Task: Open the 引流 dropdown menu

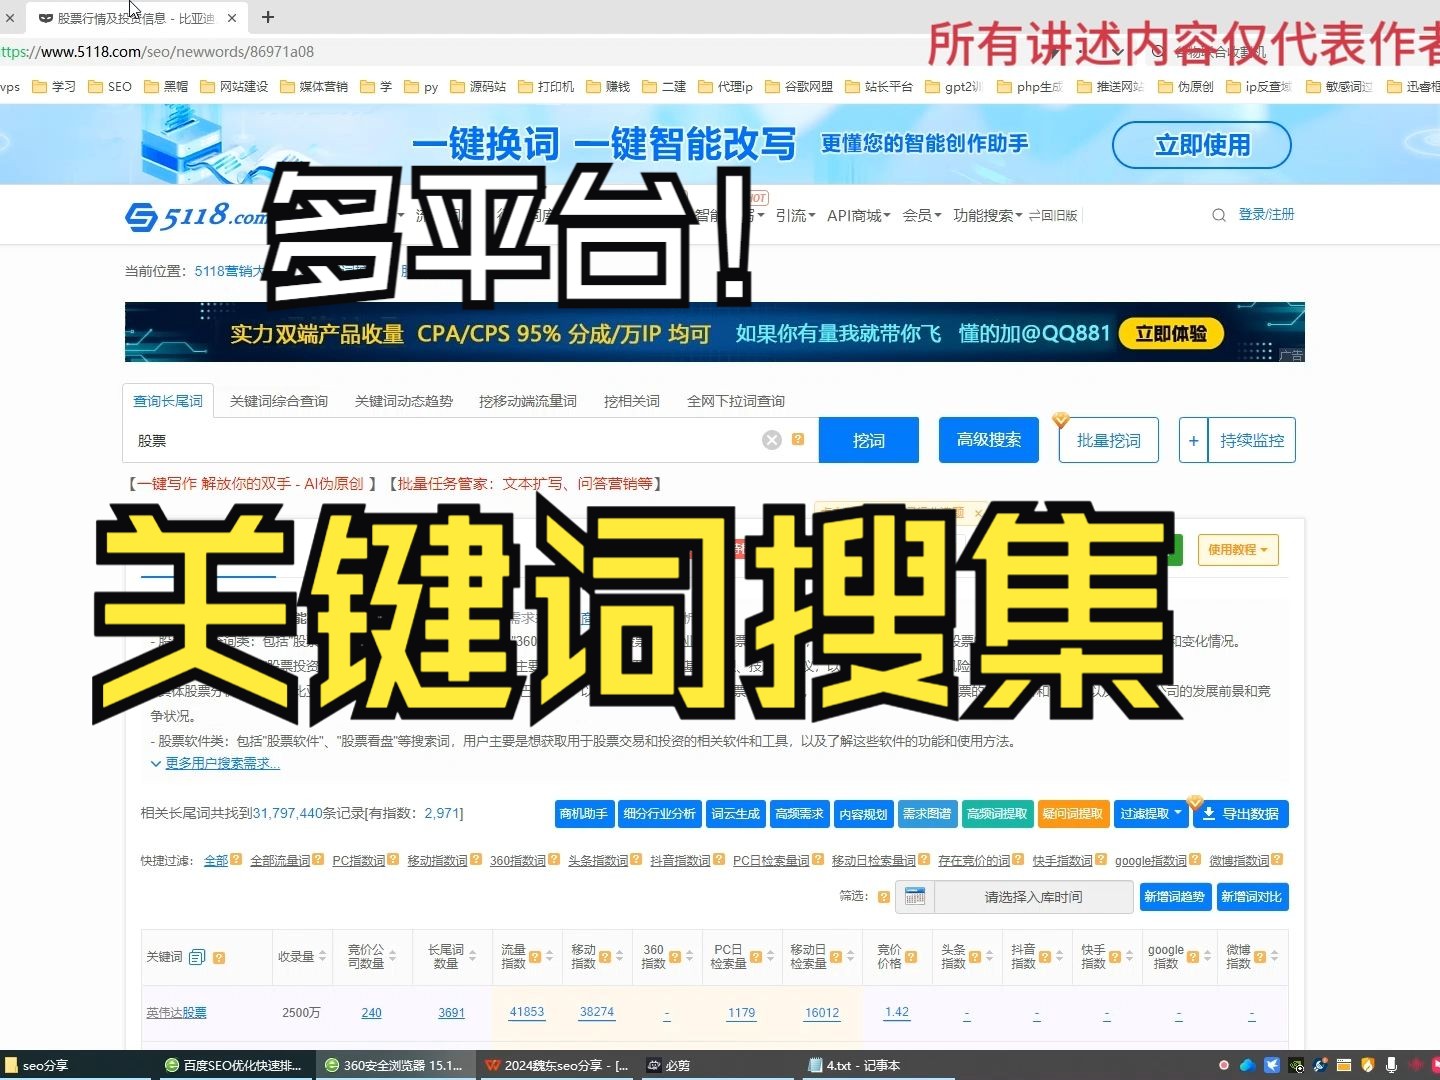Action: click(795, 215)
